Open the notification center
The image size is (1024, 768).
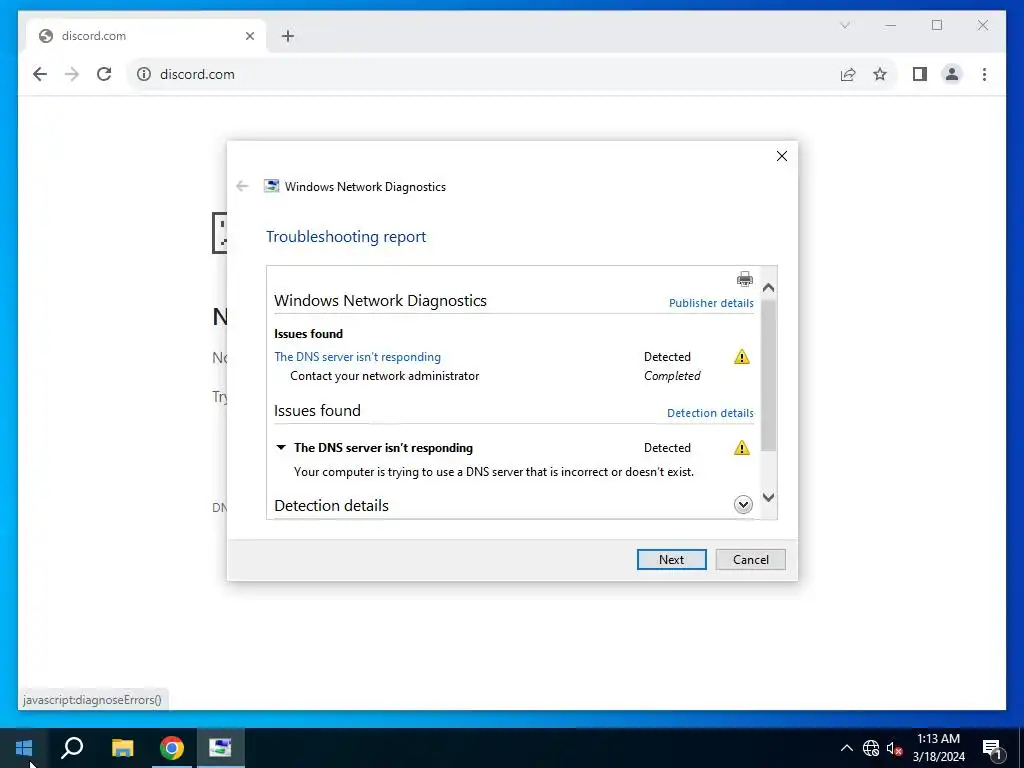[x=992, y=748]
